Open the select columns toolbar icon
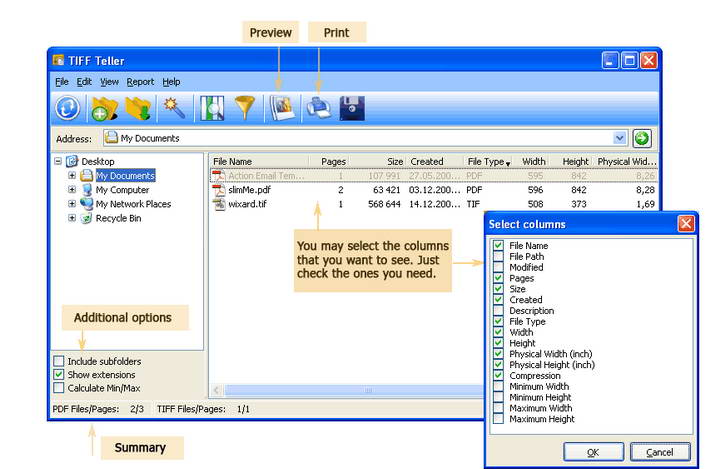The width and height of the screenshot is (710, 469). click(212, 109)
